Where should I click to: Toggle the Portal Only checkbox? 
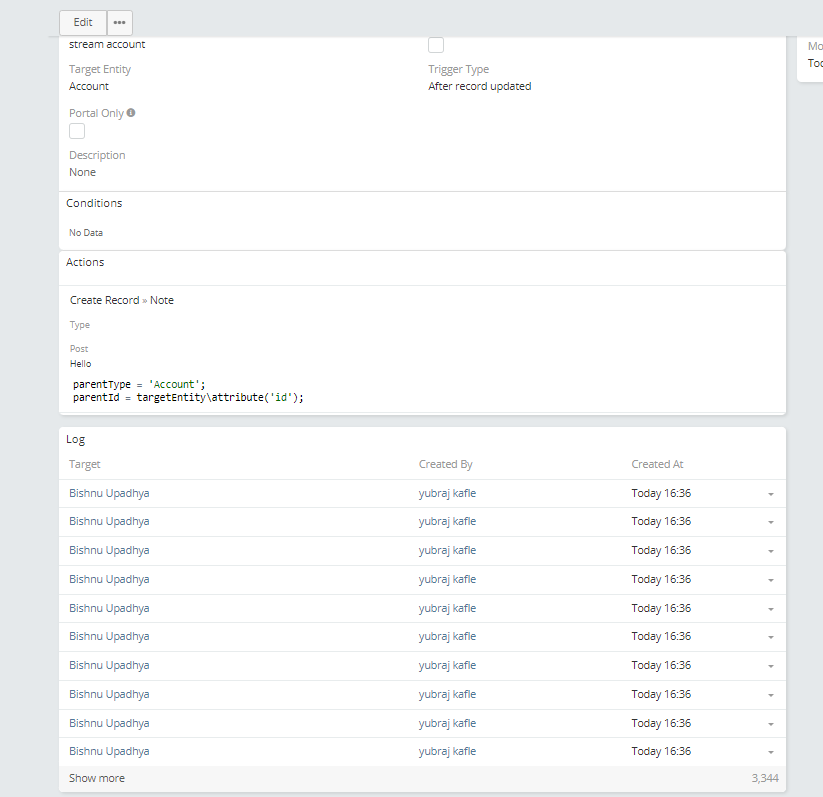click(x=77, y=131)
